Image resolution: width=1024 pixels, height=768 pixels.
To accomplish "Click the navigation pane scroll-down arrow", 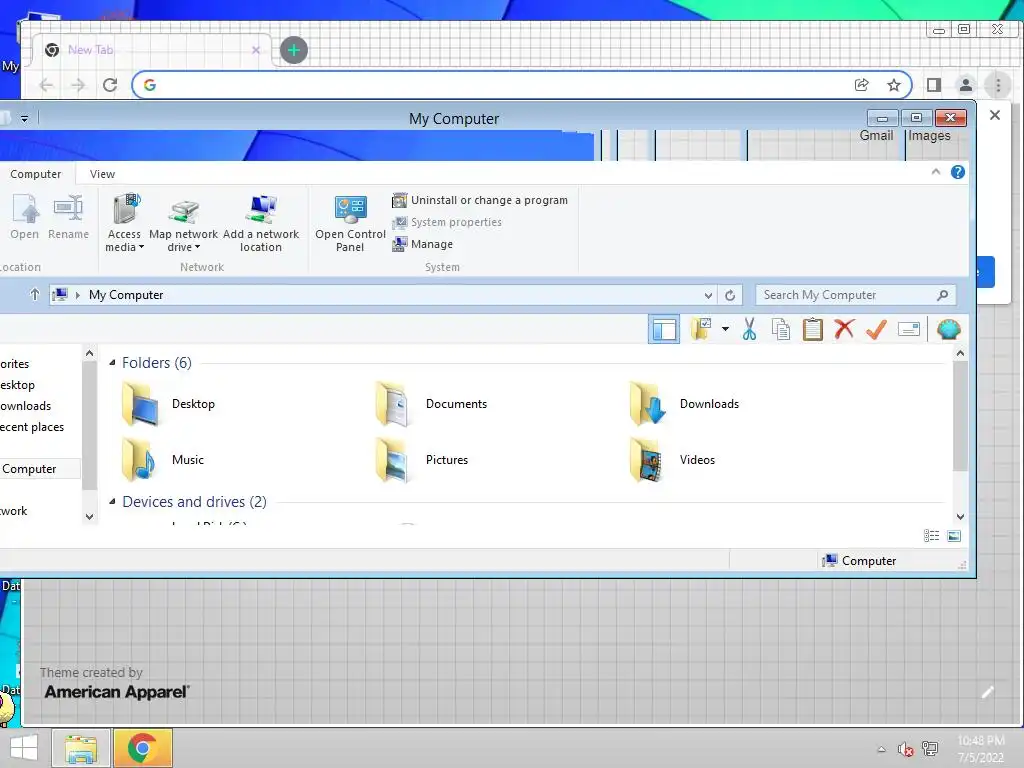I will click(x=89, y=517).
